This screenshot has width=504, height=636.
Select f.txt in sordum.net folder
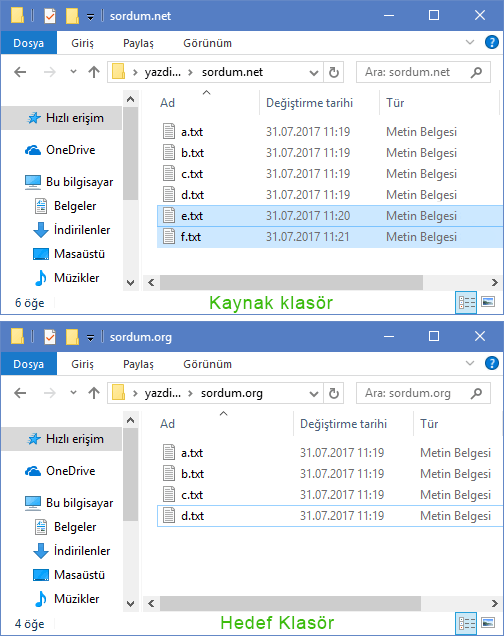(330, 237)
